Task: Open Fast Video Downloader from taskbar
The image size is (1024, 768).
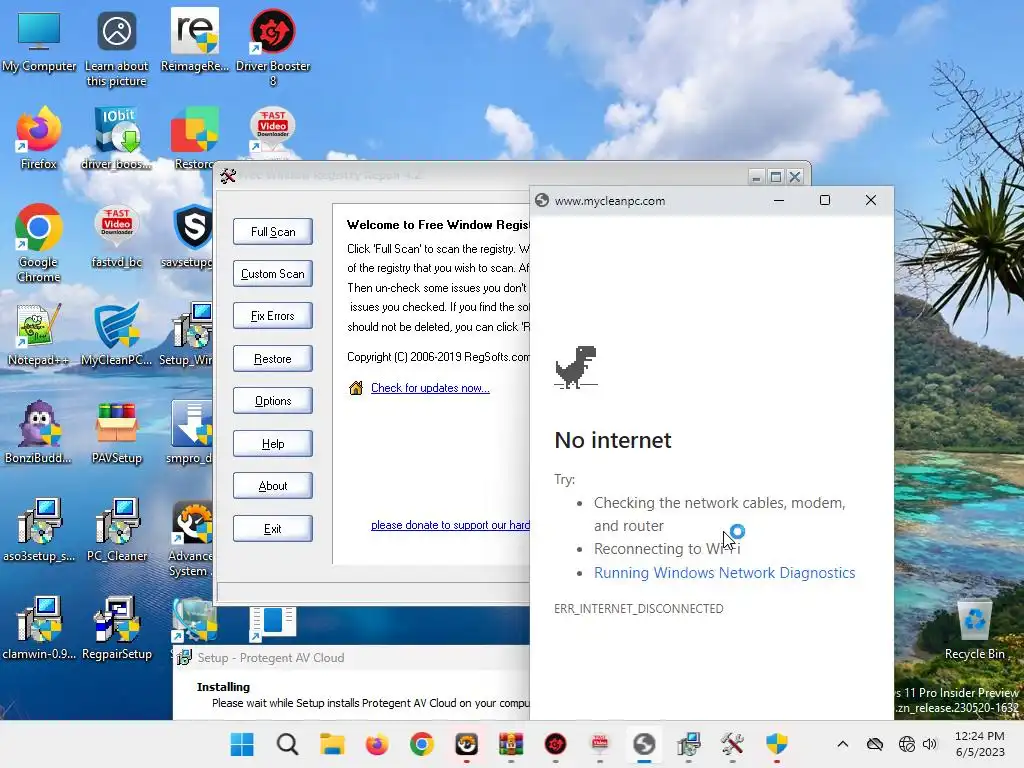Action: [600, 744]
